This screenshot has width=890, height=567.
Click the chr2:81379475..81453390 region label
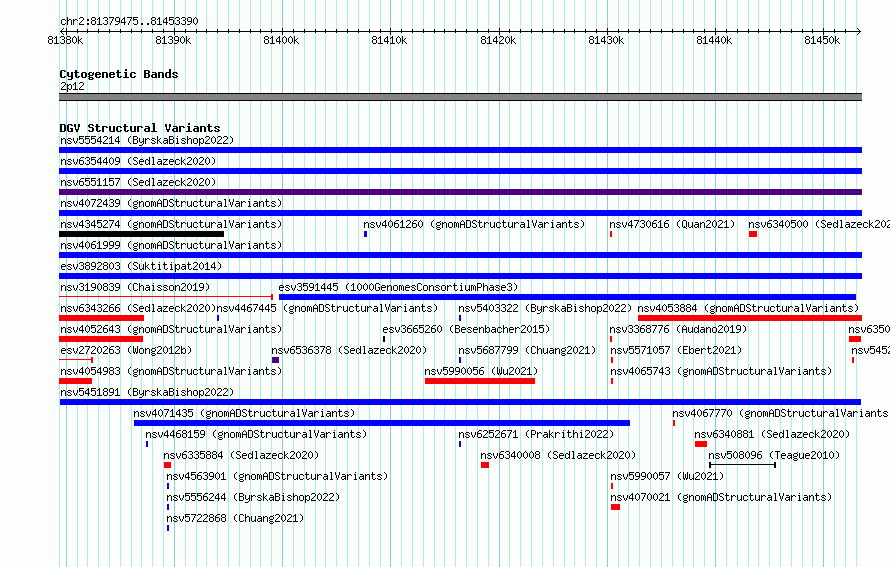point(129,21)
